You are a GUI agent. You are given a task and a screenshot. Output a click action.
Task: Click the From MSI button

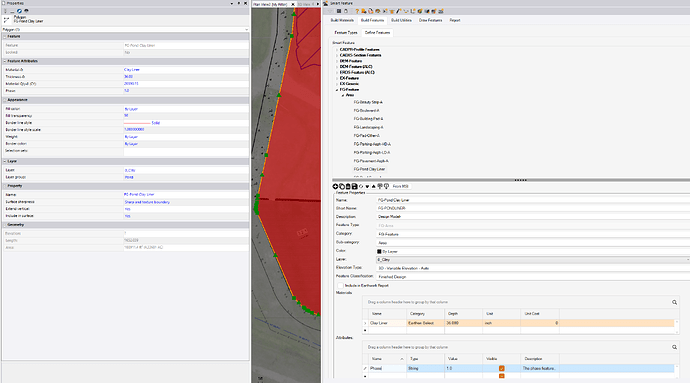400,186
